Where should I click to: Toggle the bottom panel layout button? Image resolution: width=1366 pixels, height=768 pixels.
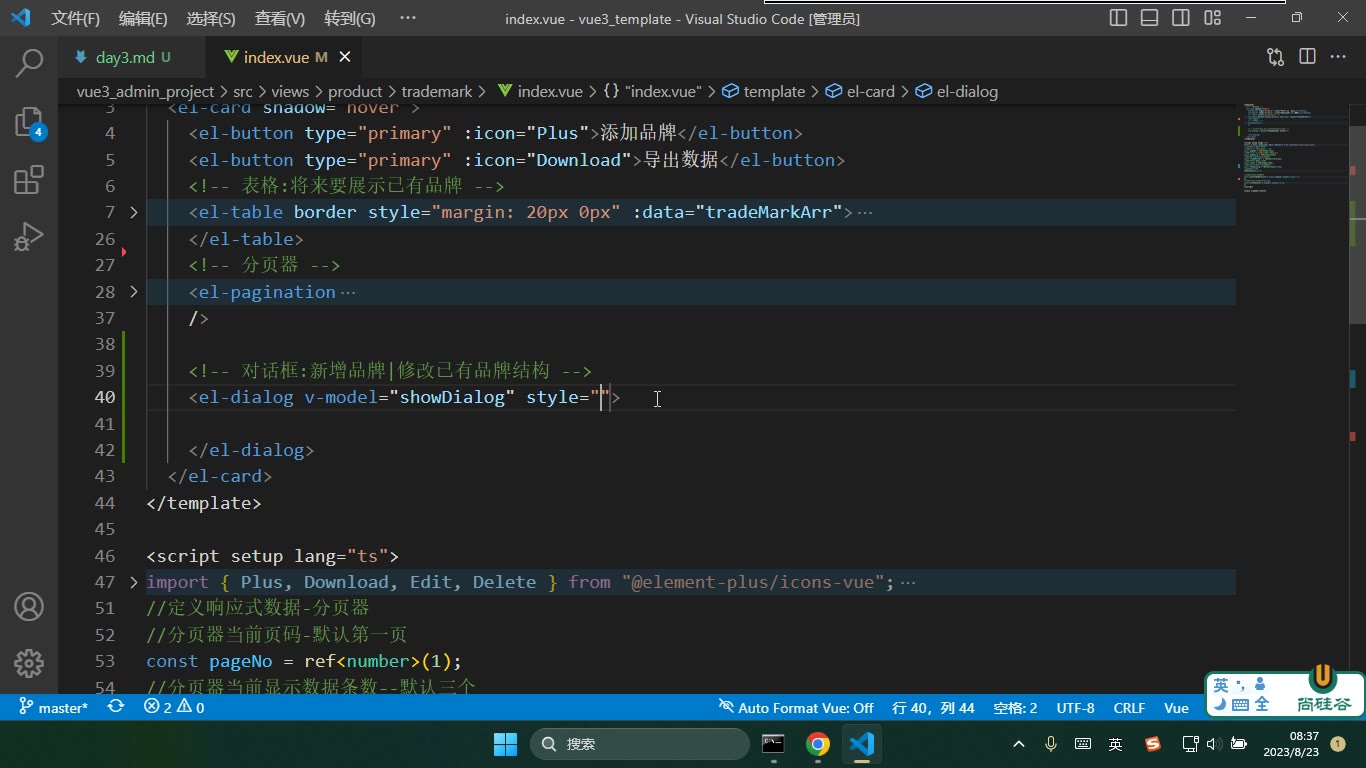[x=1149, y=18]
